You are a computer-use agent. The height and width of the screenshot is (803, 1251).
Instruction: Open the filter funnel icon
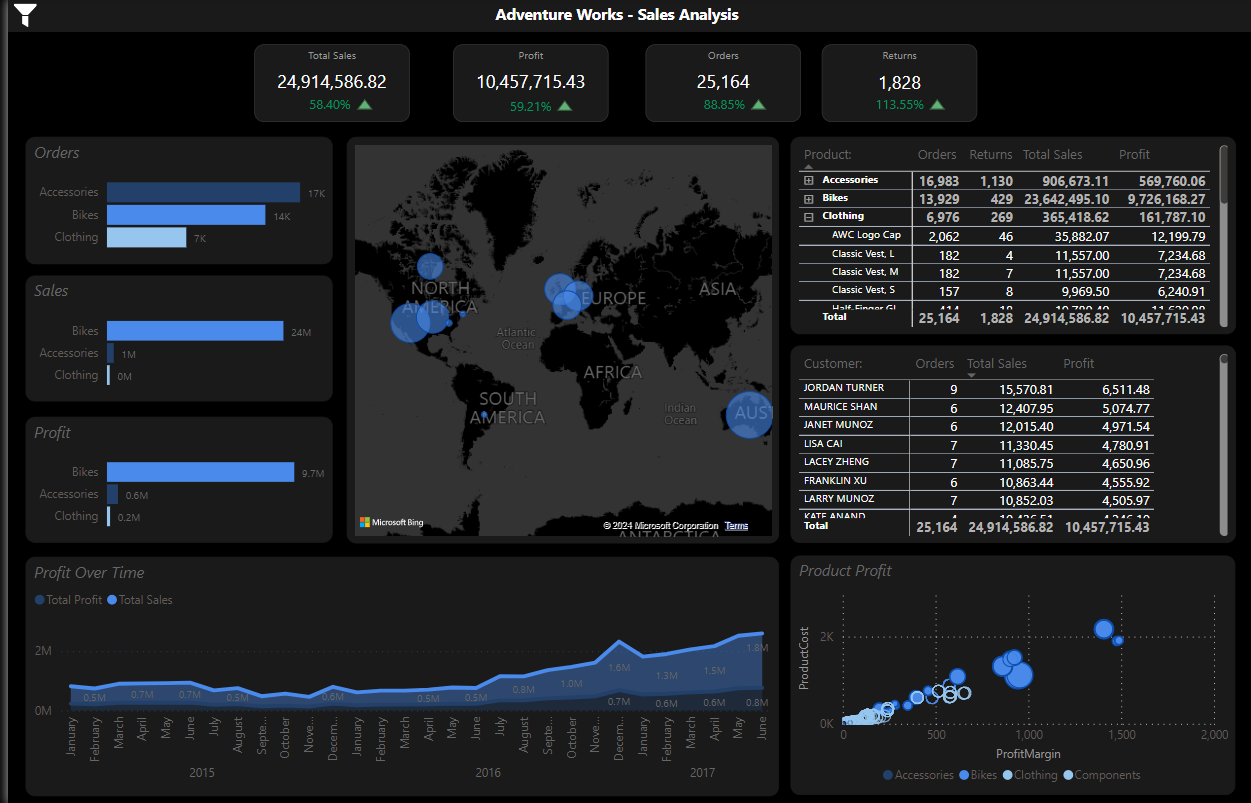pos(26,14)
